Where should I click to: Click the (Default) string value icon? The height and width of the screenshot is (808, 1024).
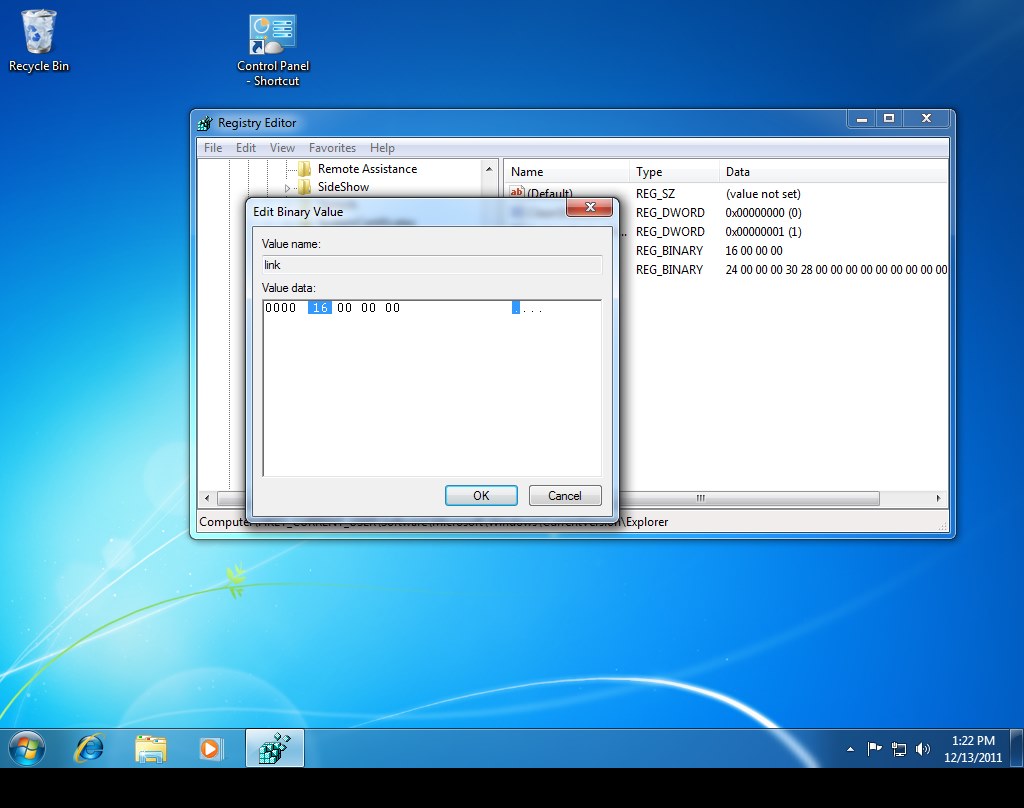(517, 192)
